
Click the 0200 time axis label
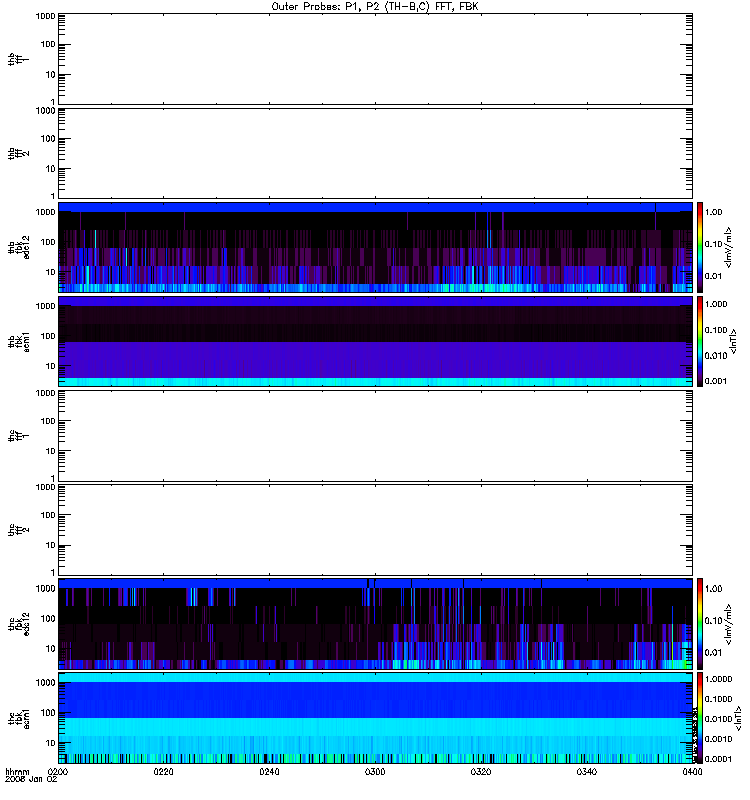[x=58, y=772]
